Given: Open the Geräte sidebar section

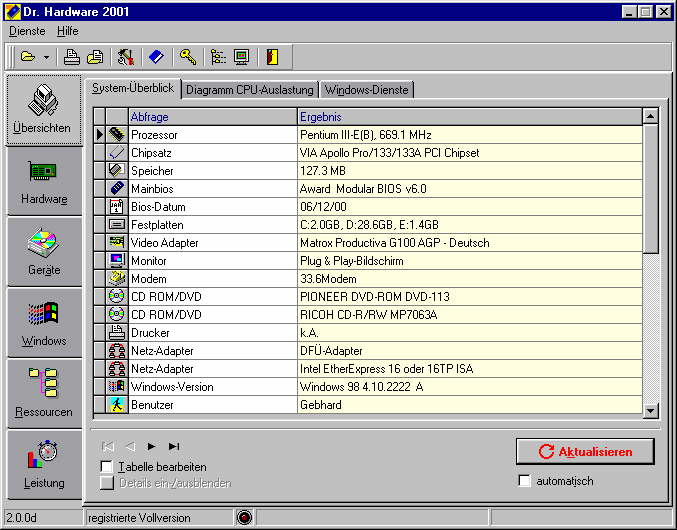Looking at the screenshot, I should (x=43, y=252).
